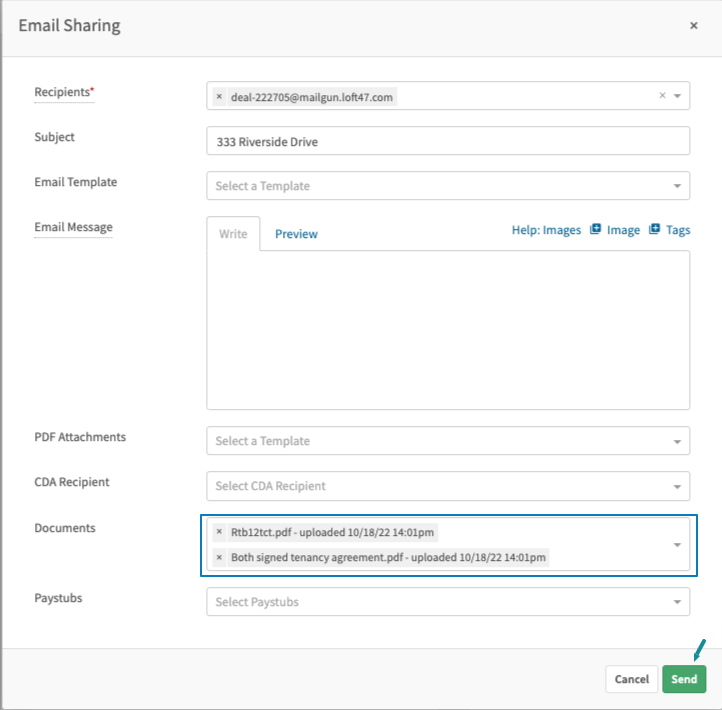This screenshot has width=722, height=710.
Task: Click into the Subject field
Action: pyautogui.click(x=448, y=141)
